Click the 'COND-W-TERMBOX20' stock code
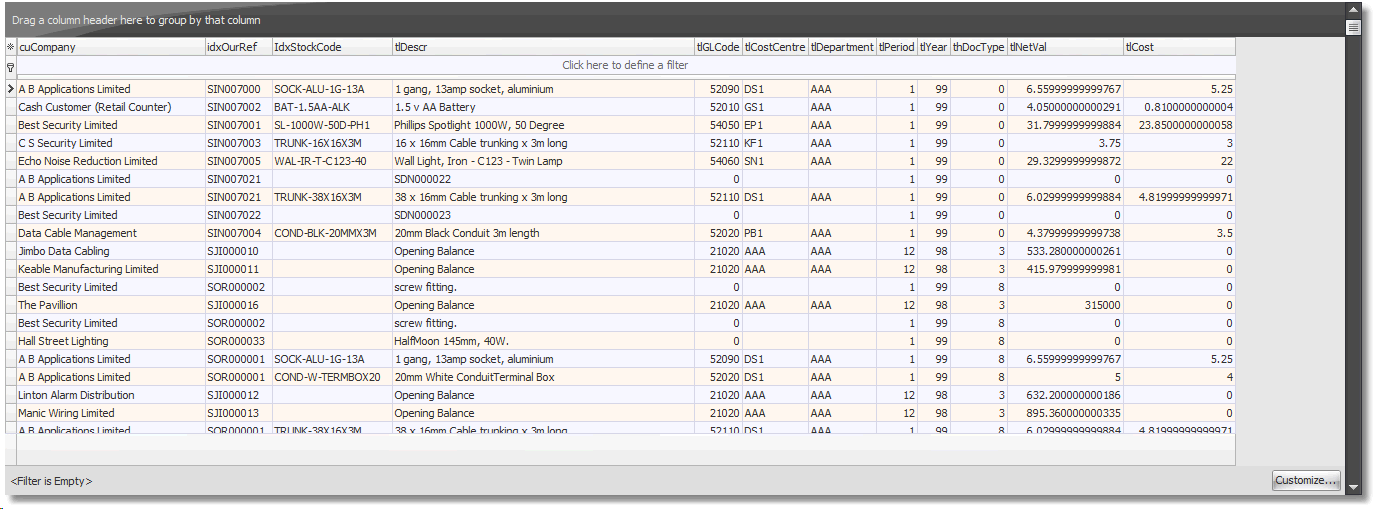Screen dimensions: 1373x509 pyautogui.click(x=332, y=377)
